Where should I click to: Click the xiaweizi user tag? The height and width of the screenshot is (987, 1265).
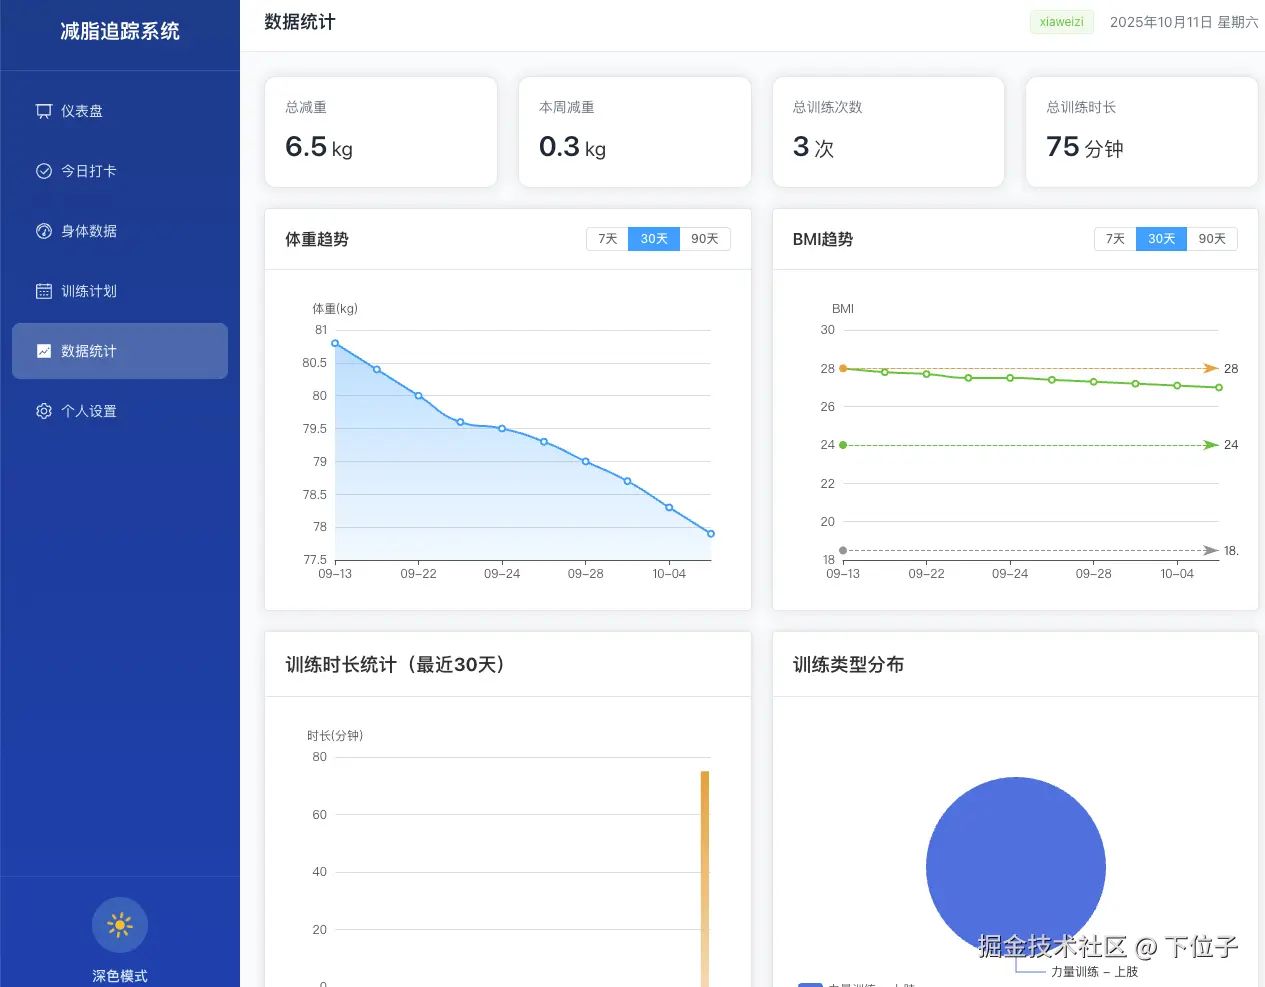(1061, 21)
